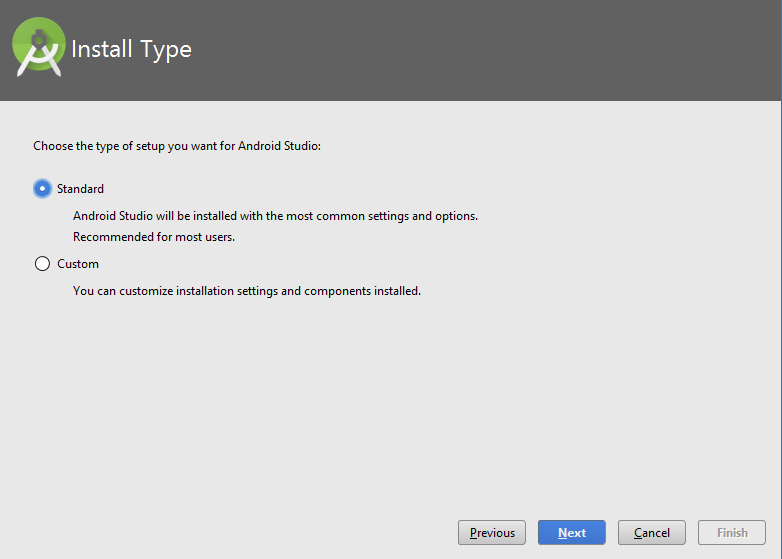This screenshot has width=782, height=559.
Task: Select the Standard install type radio button
Action: (x=42, y=189)
